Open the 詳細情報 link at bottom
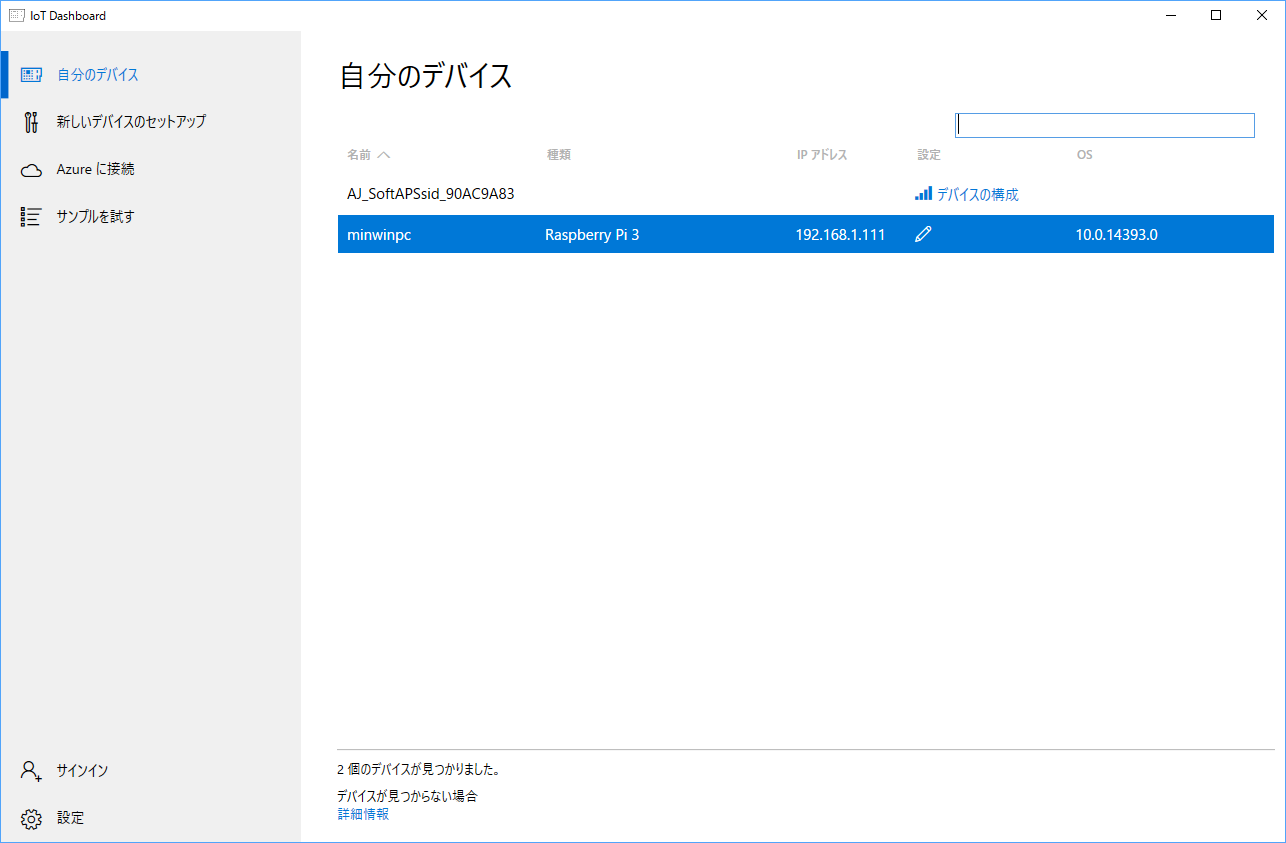This screenshot has width=1286, height=843. pos(363,814)
